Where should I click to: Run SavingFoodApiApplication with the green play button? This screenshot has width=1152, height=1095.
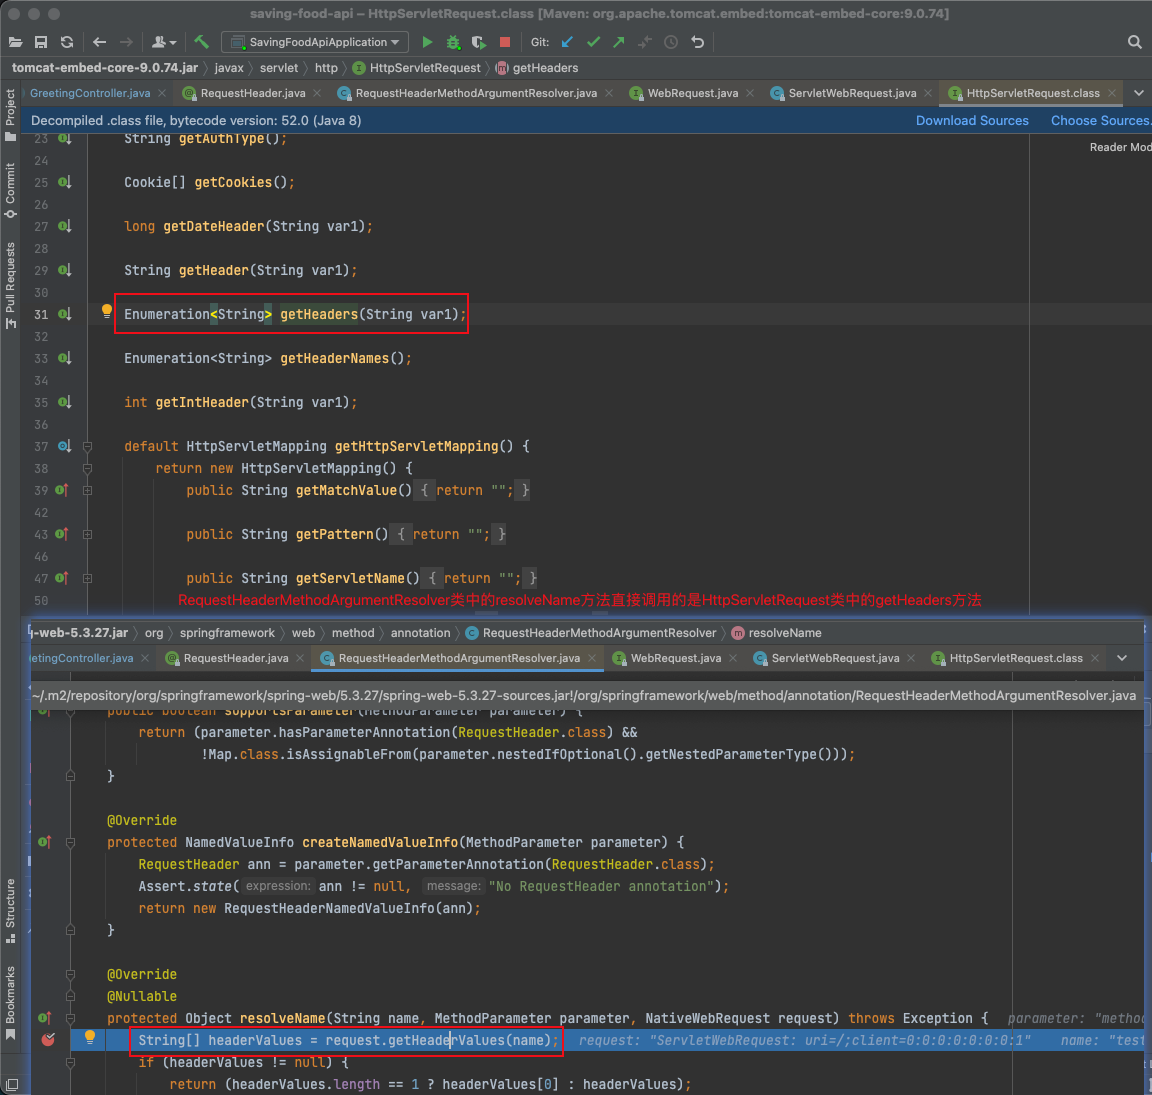[427, 42]
